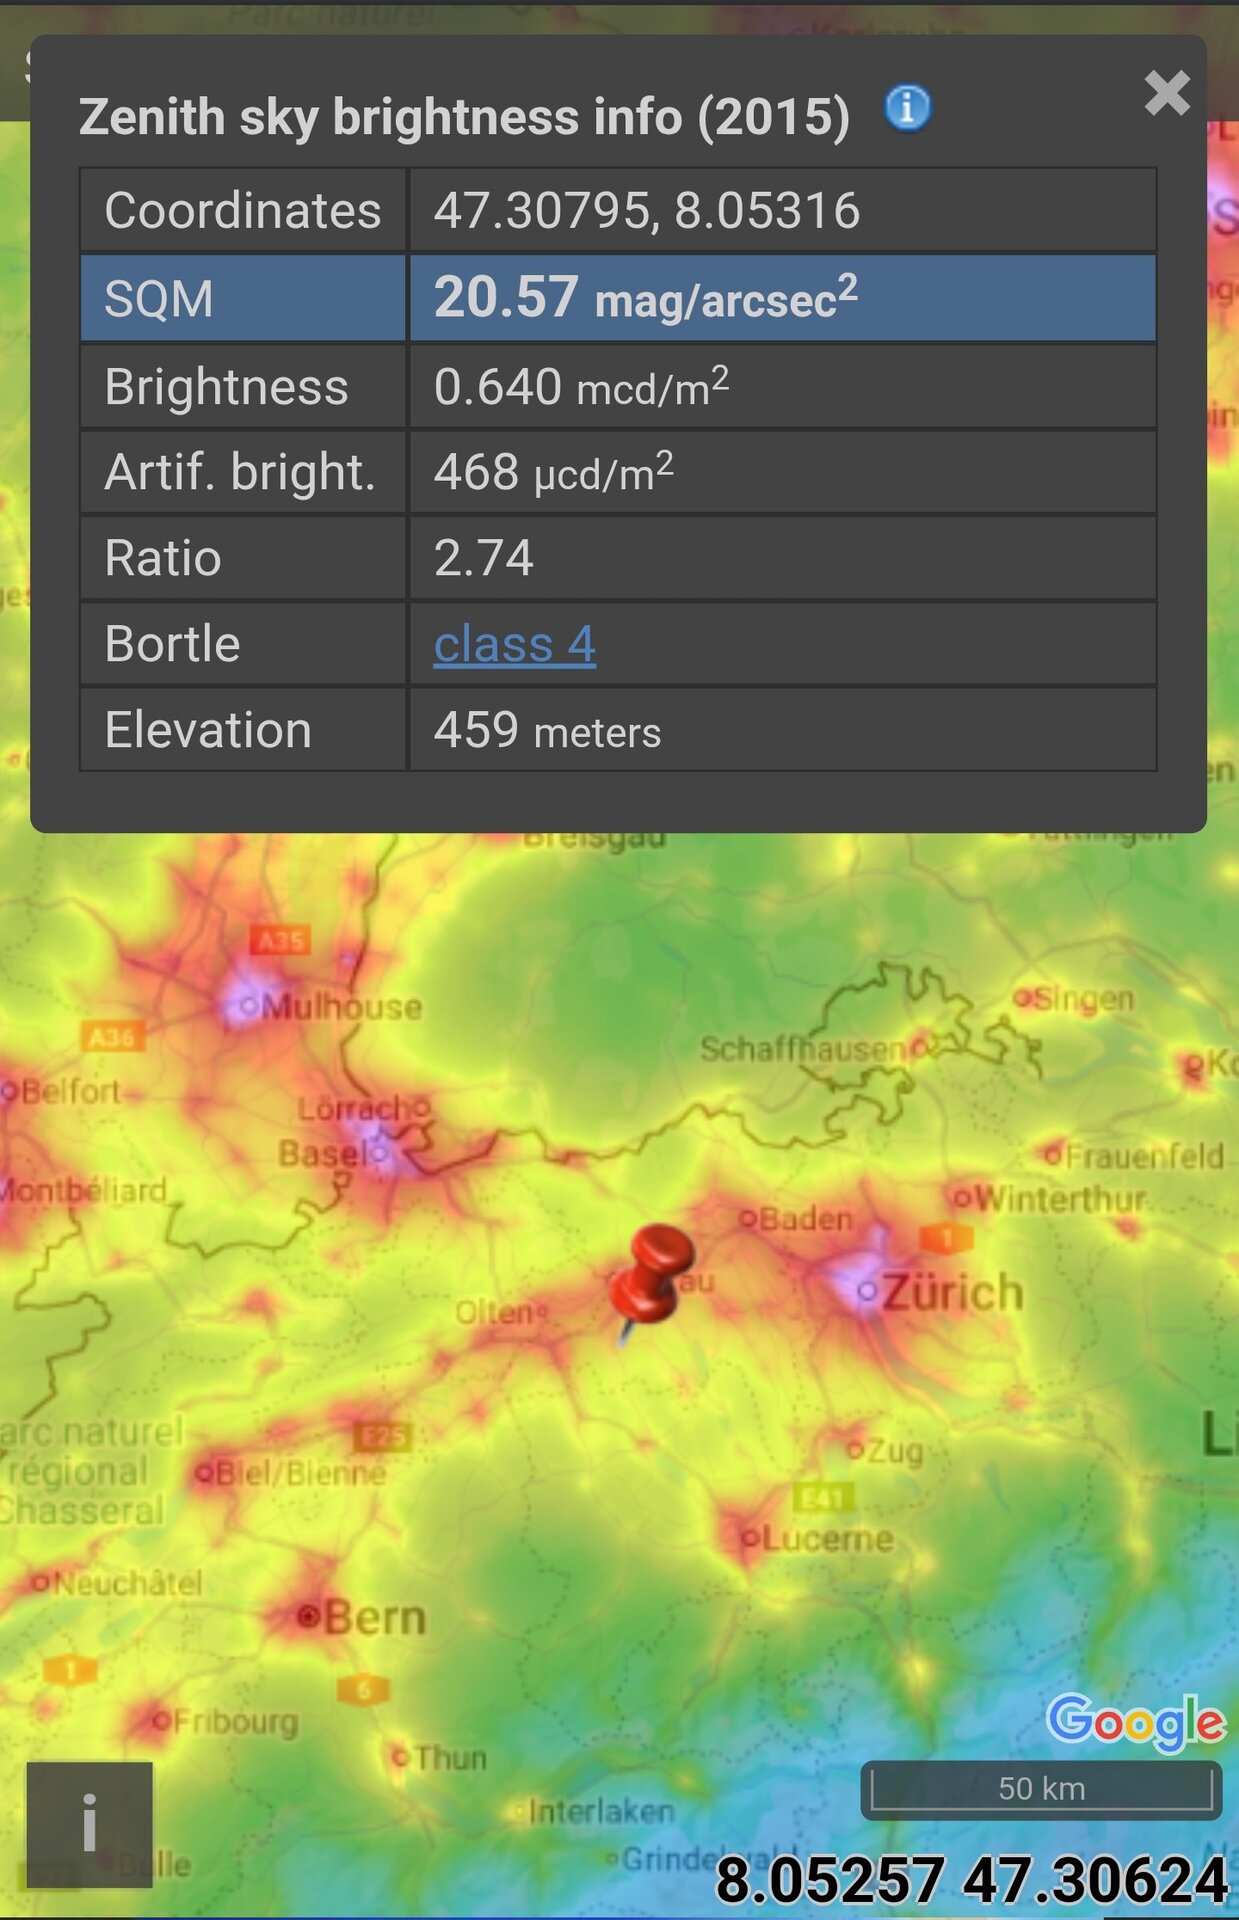Click the Coordinates row label

tap(243, 211)
